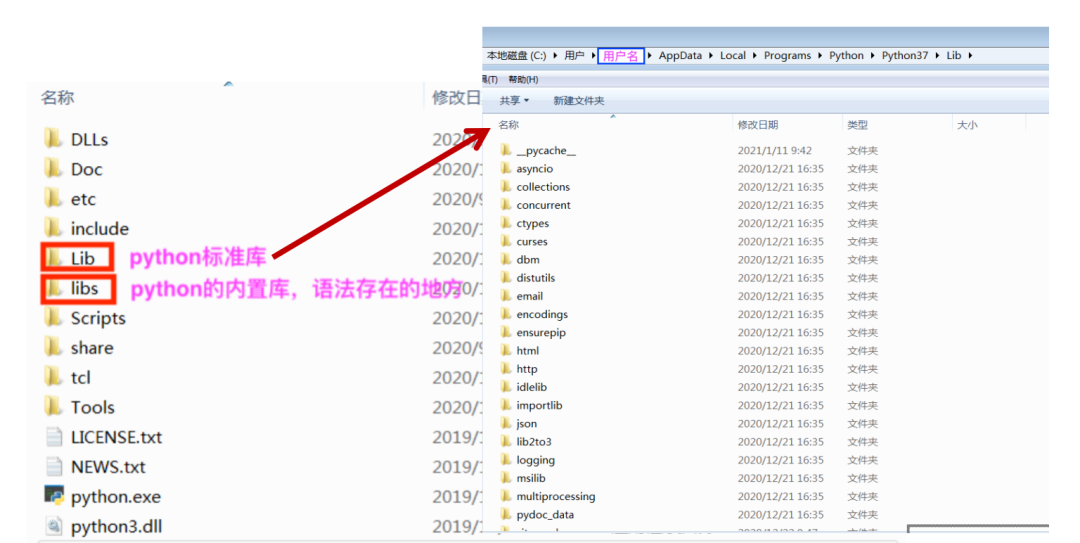Image resolution: width=1080 pixels, height=543 pixels.
Task: Go to AppData breadcrumb segment
Action: [680, 55]
